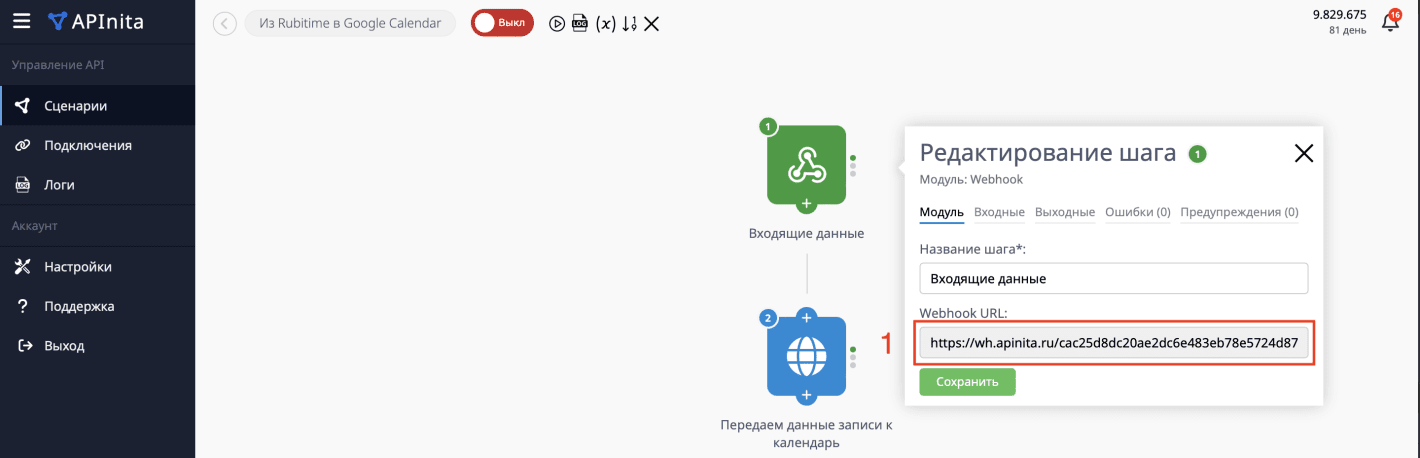Click the '81 день' remaining days text

(1347, 31)
